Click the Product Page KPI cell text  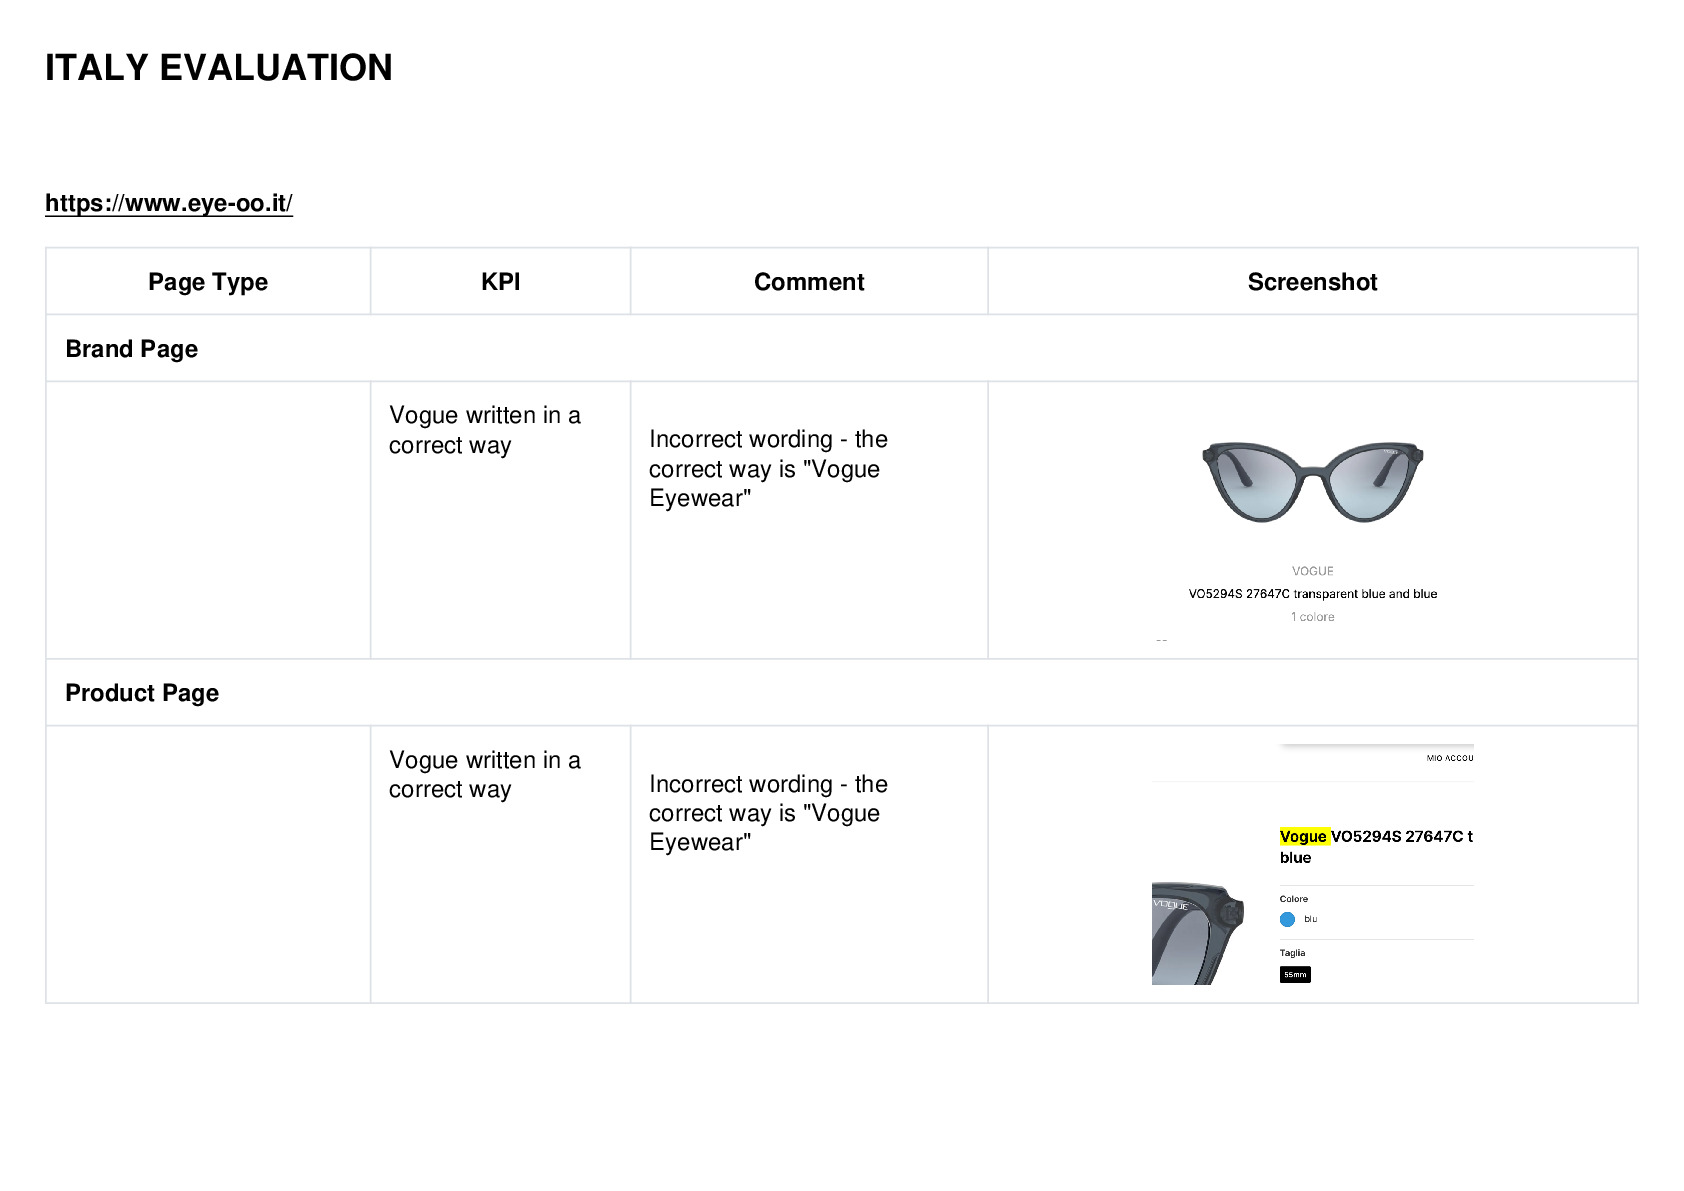click(485, 774)
